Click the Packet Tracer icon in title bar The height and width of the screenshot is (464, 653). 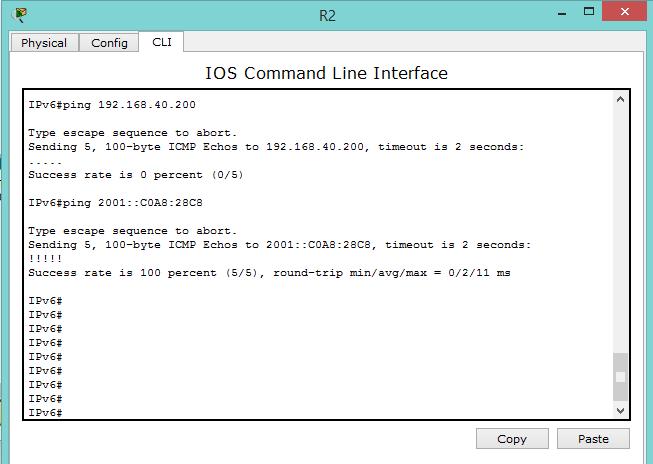point(20,15)
